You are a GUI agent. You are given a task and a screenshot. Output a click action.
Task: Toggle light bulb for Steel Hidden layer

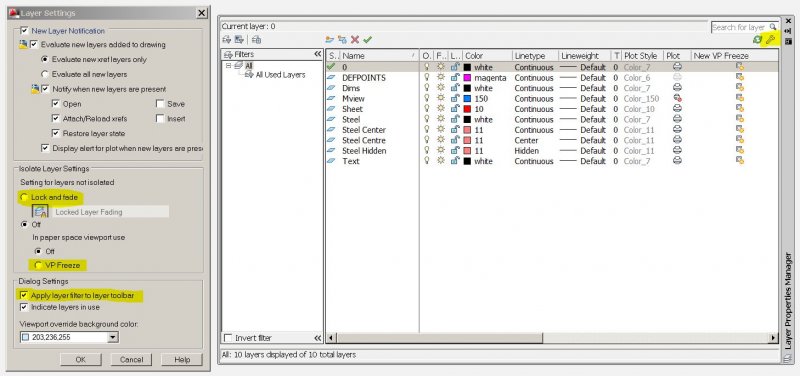tap(427, 151)
